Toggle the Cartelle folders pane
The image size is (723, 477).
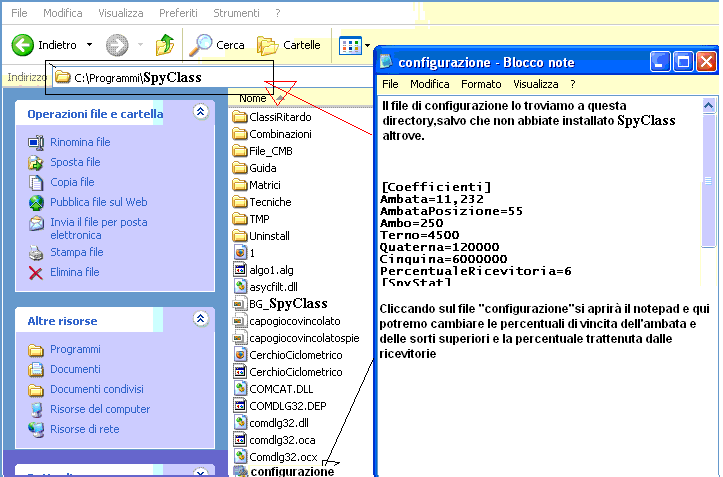(289, 45)
